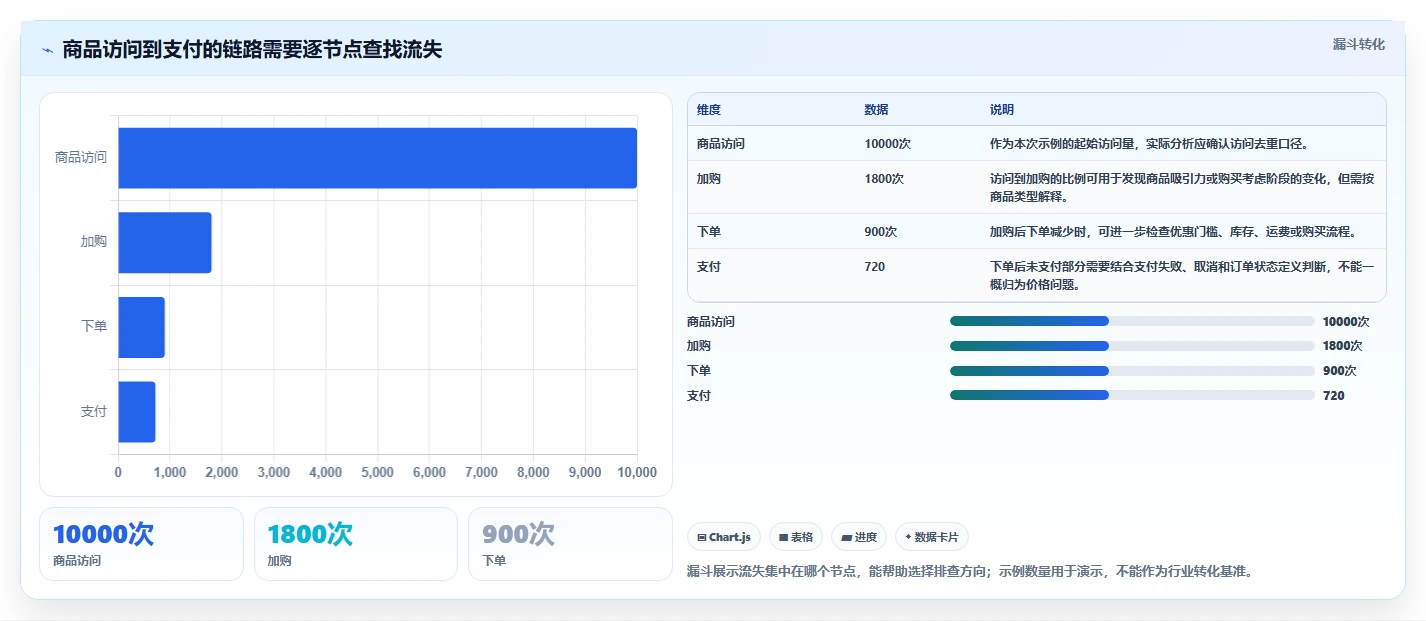Image resolution: width=1426 pixels, height=621 pixels.
Task: Click the 下单 y-axis label on chart
Action: [x=94, y=327]
